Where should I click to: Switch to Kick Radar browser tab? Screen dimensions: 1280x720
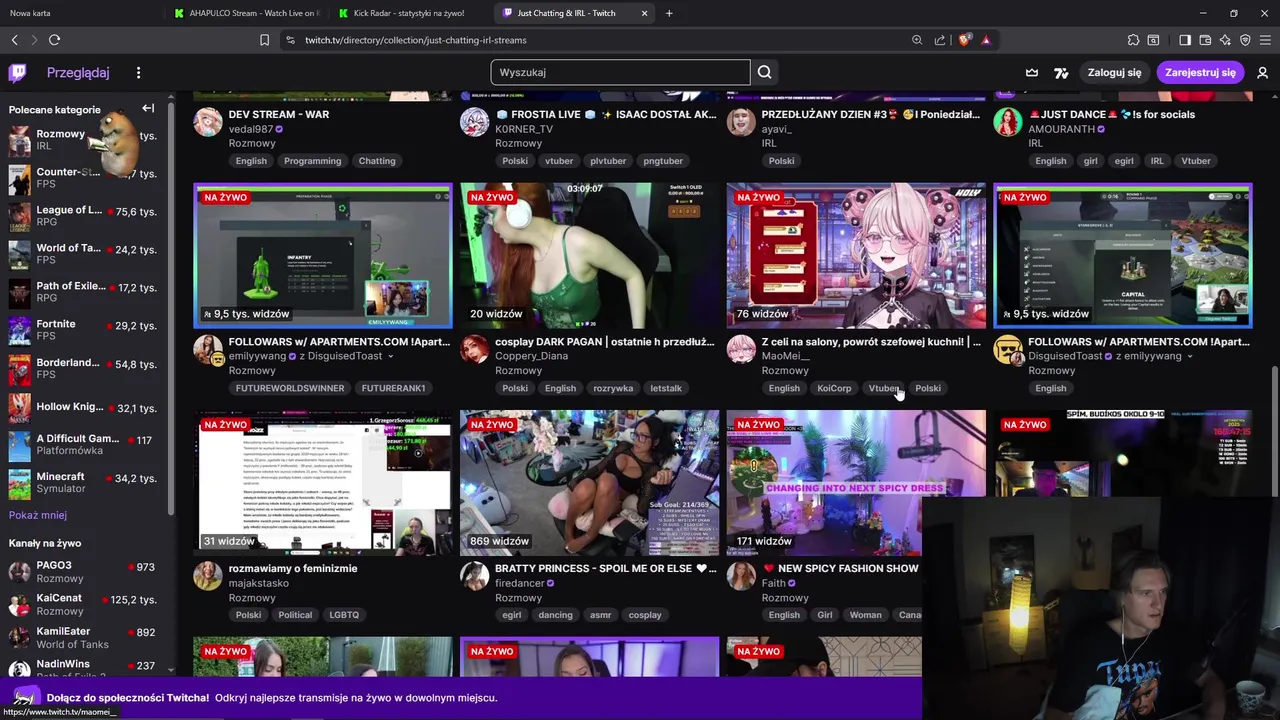coord(408,13)
